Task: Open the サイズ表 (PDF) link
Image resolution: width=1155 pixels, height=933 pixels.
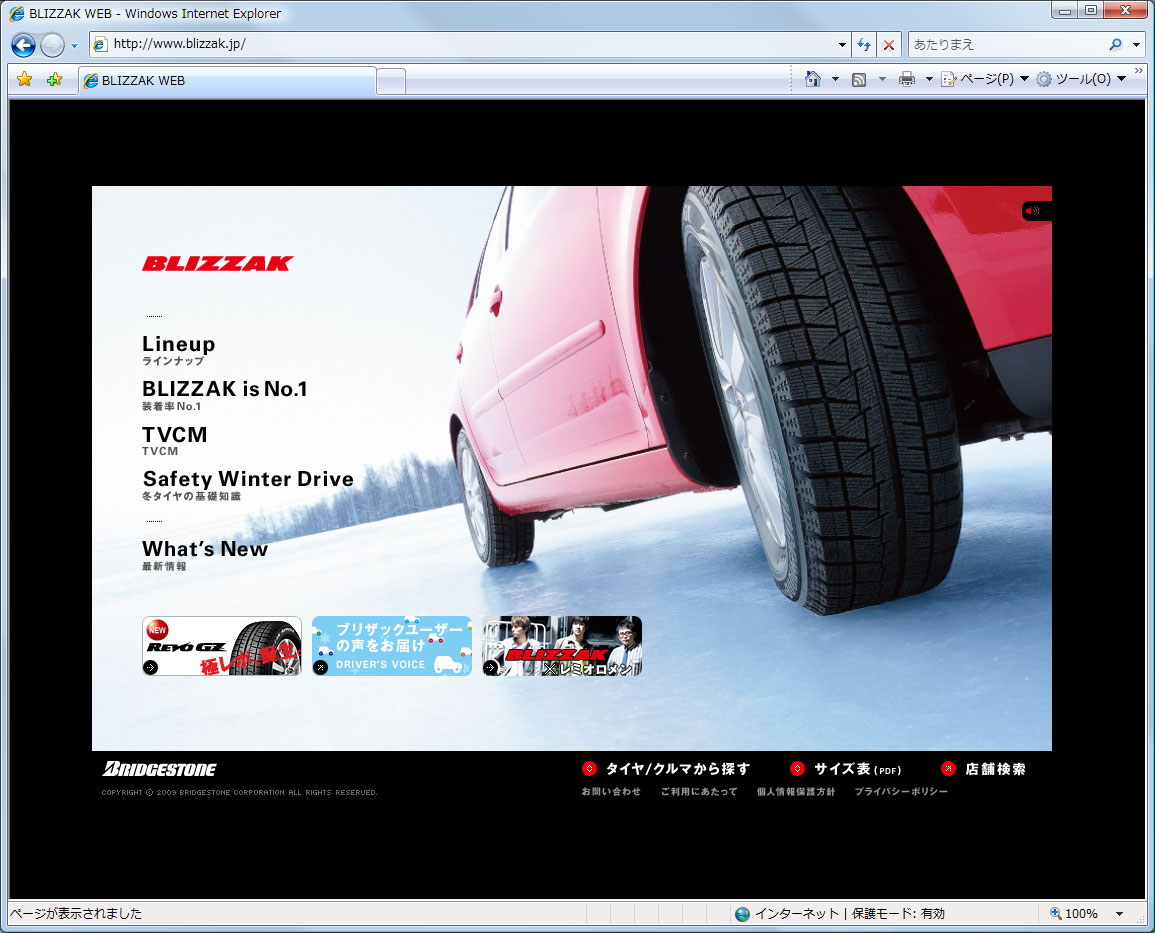Action: (857, 769)
